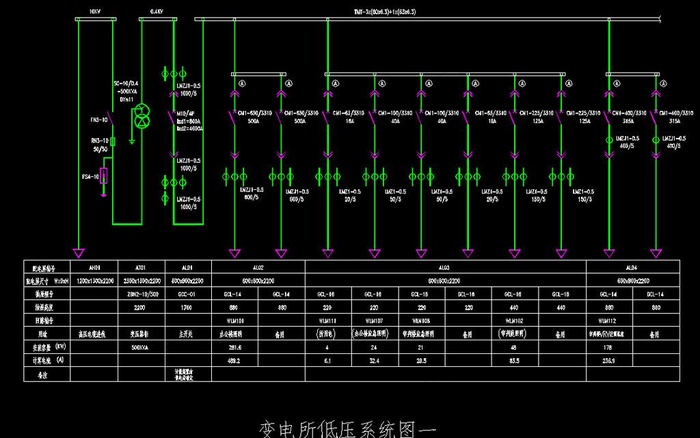Select the WLM107 circuit number cell
700x438 pixels.
pyautogui.click(x=375, y=321)
